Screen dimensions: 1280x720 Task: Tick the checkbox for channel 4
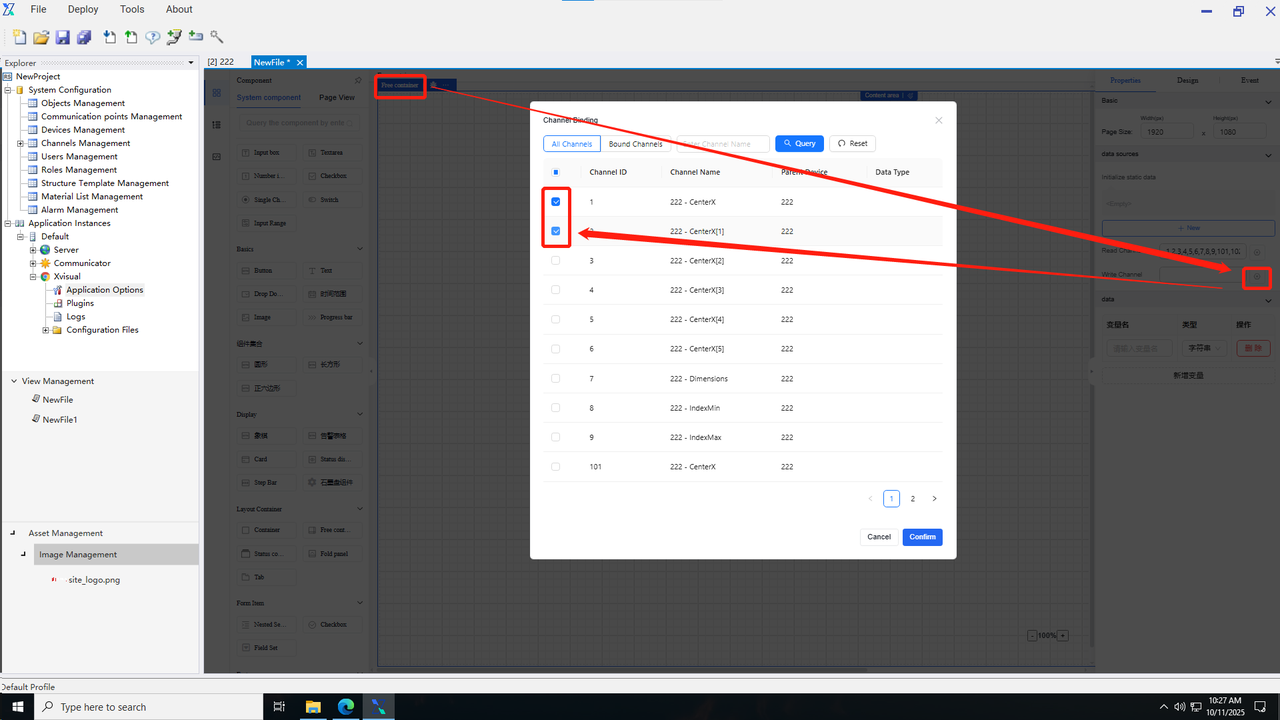pyautogui.click(x=556, y=290)
